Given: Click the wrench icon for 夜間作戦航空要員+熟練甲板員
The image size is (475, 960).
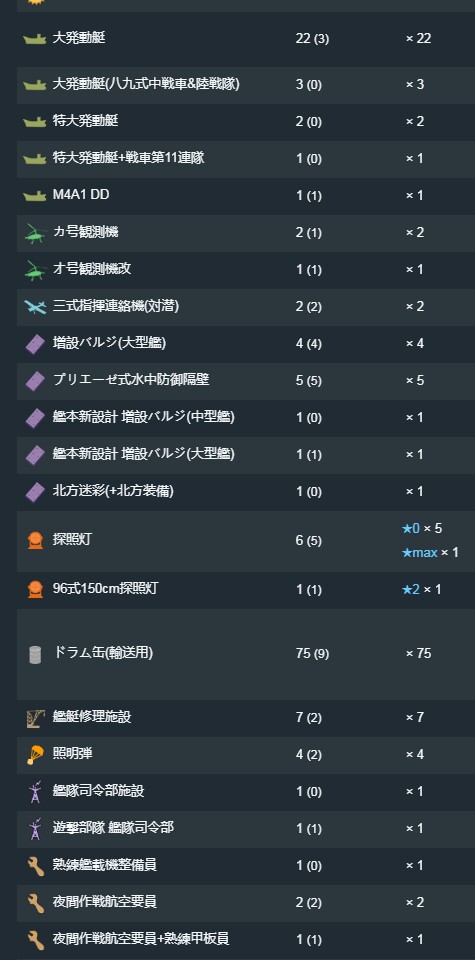Looking at the screenshot, I should pyautogui.click(x=35, y=940).
